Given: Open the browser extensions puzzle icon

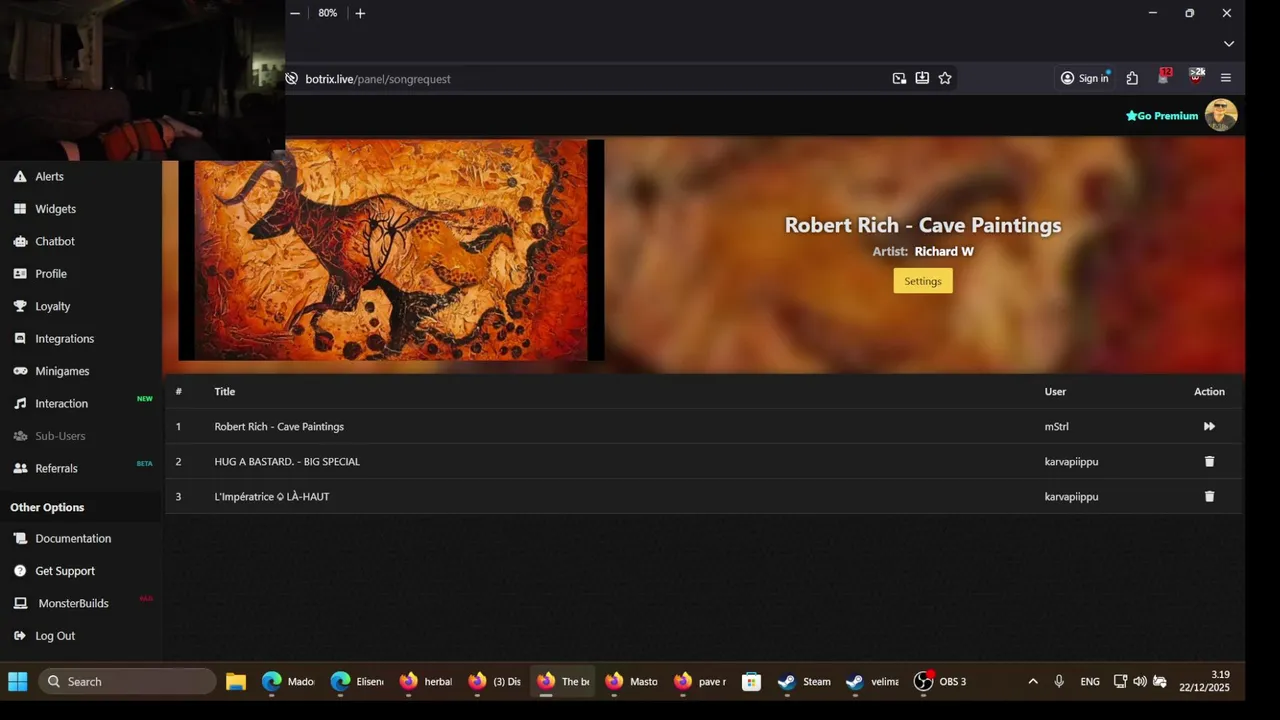Looking at the screenshot, I should point(1132,78).
